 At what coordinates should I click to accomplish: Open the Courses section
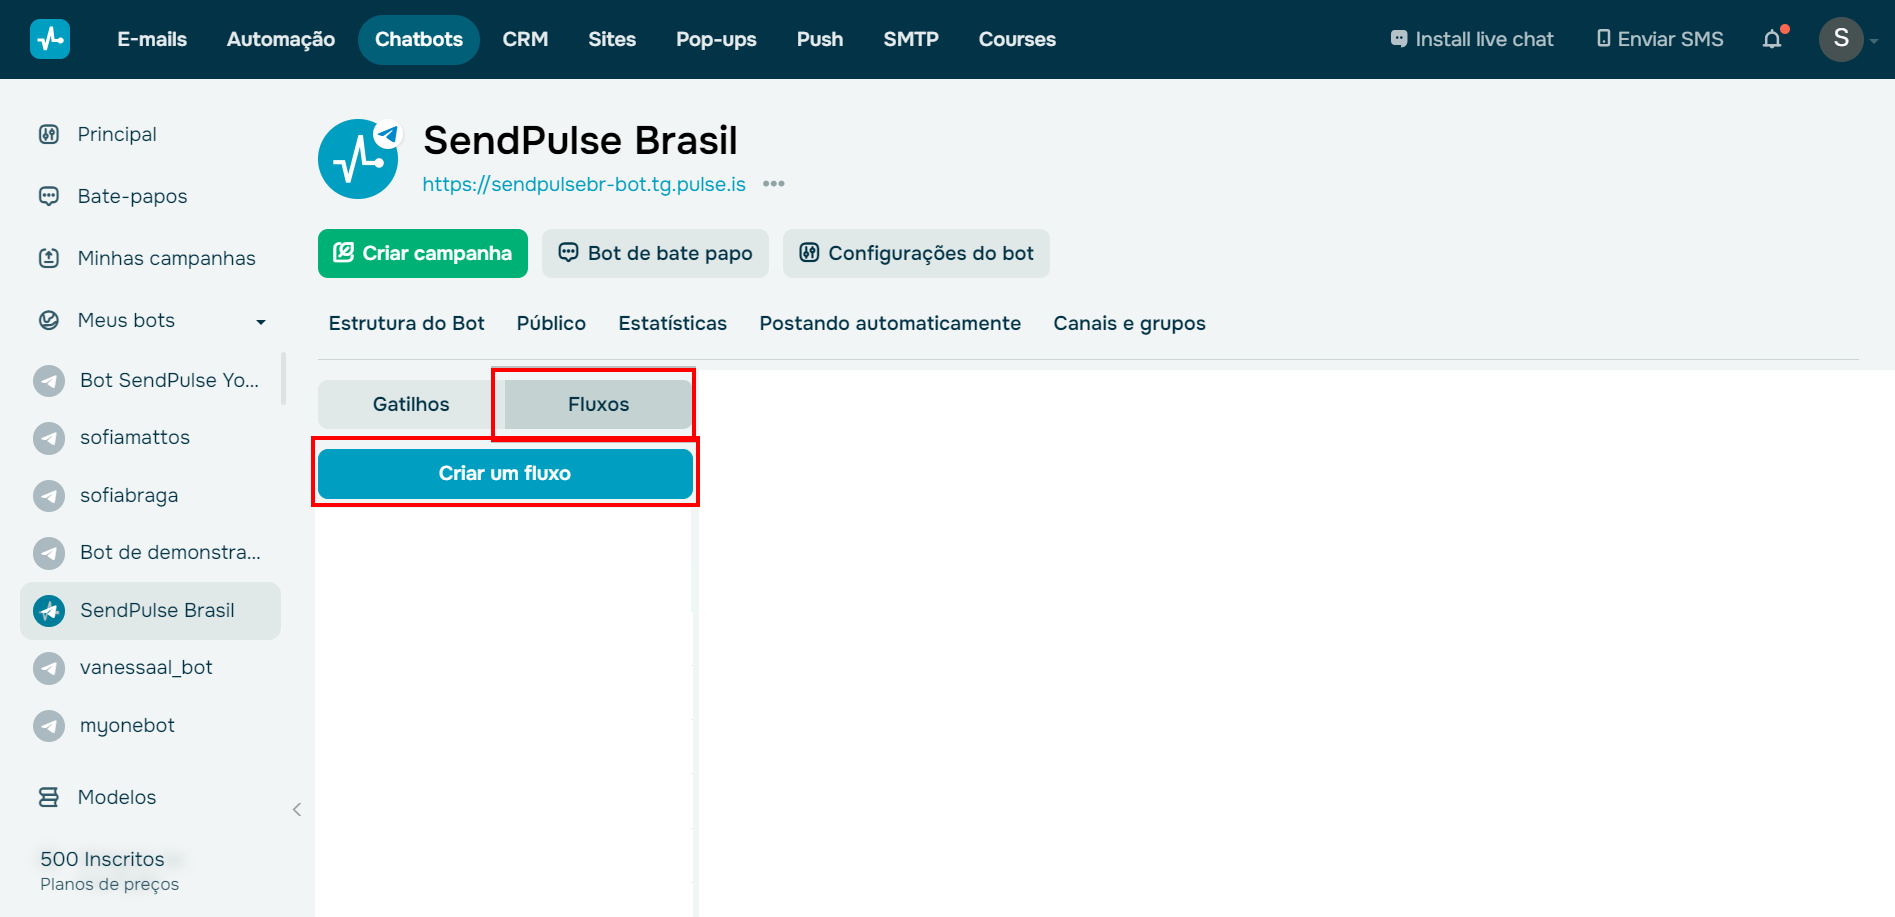1017,39
